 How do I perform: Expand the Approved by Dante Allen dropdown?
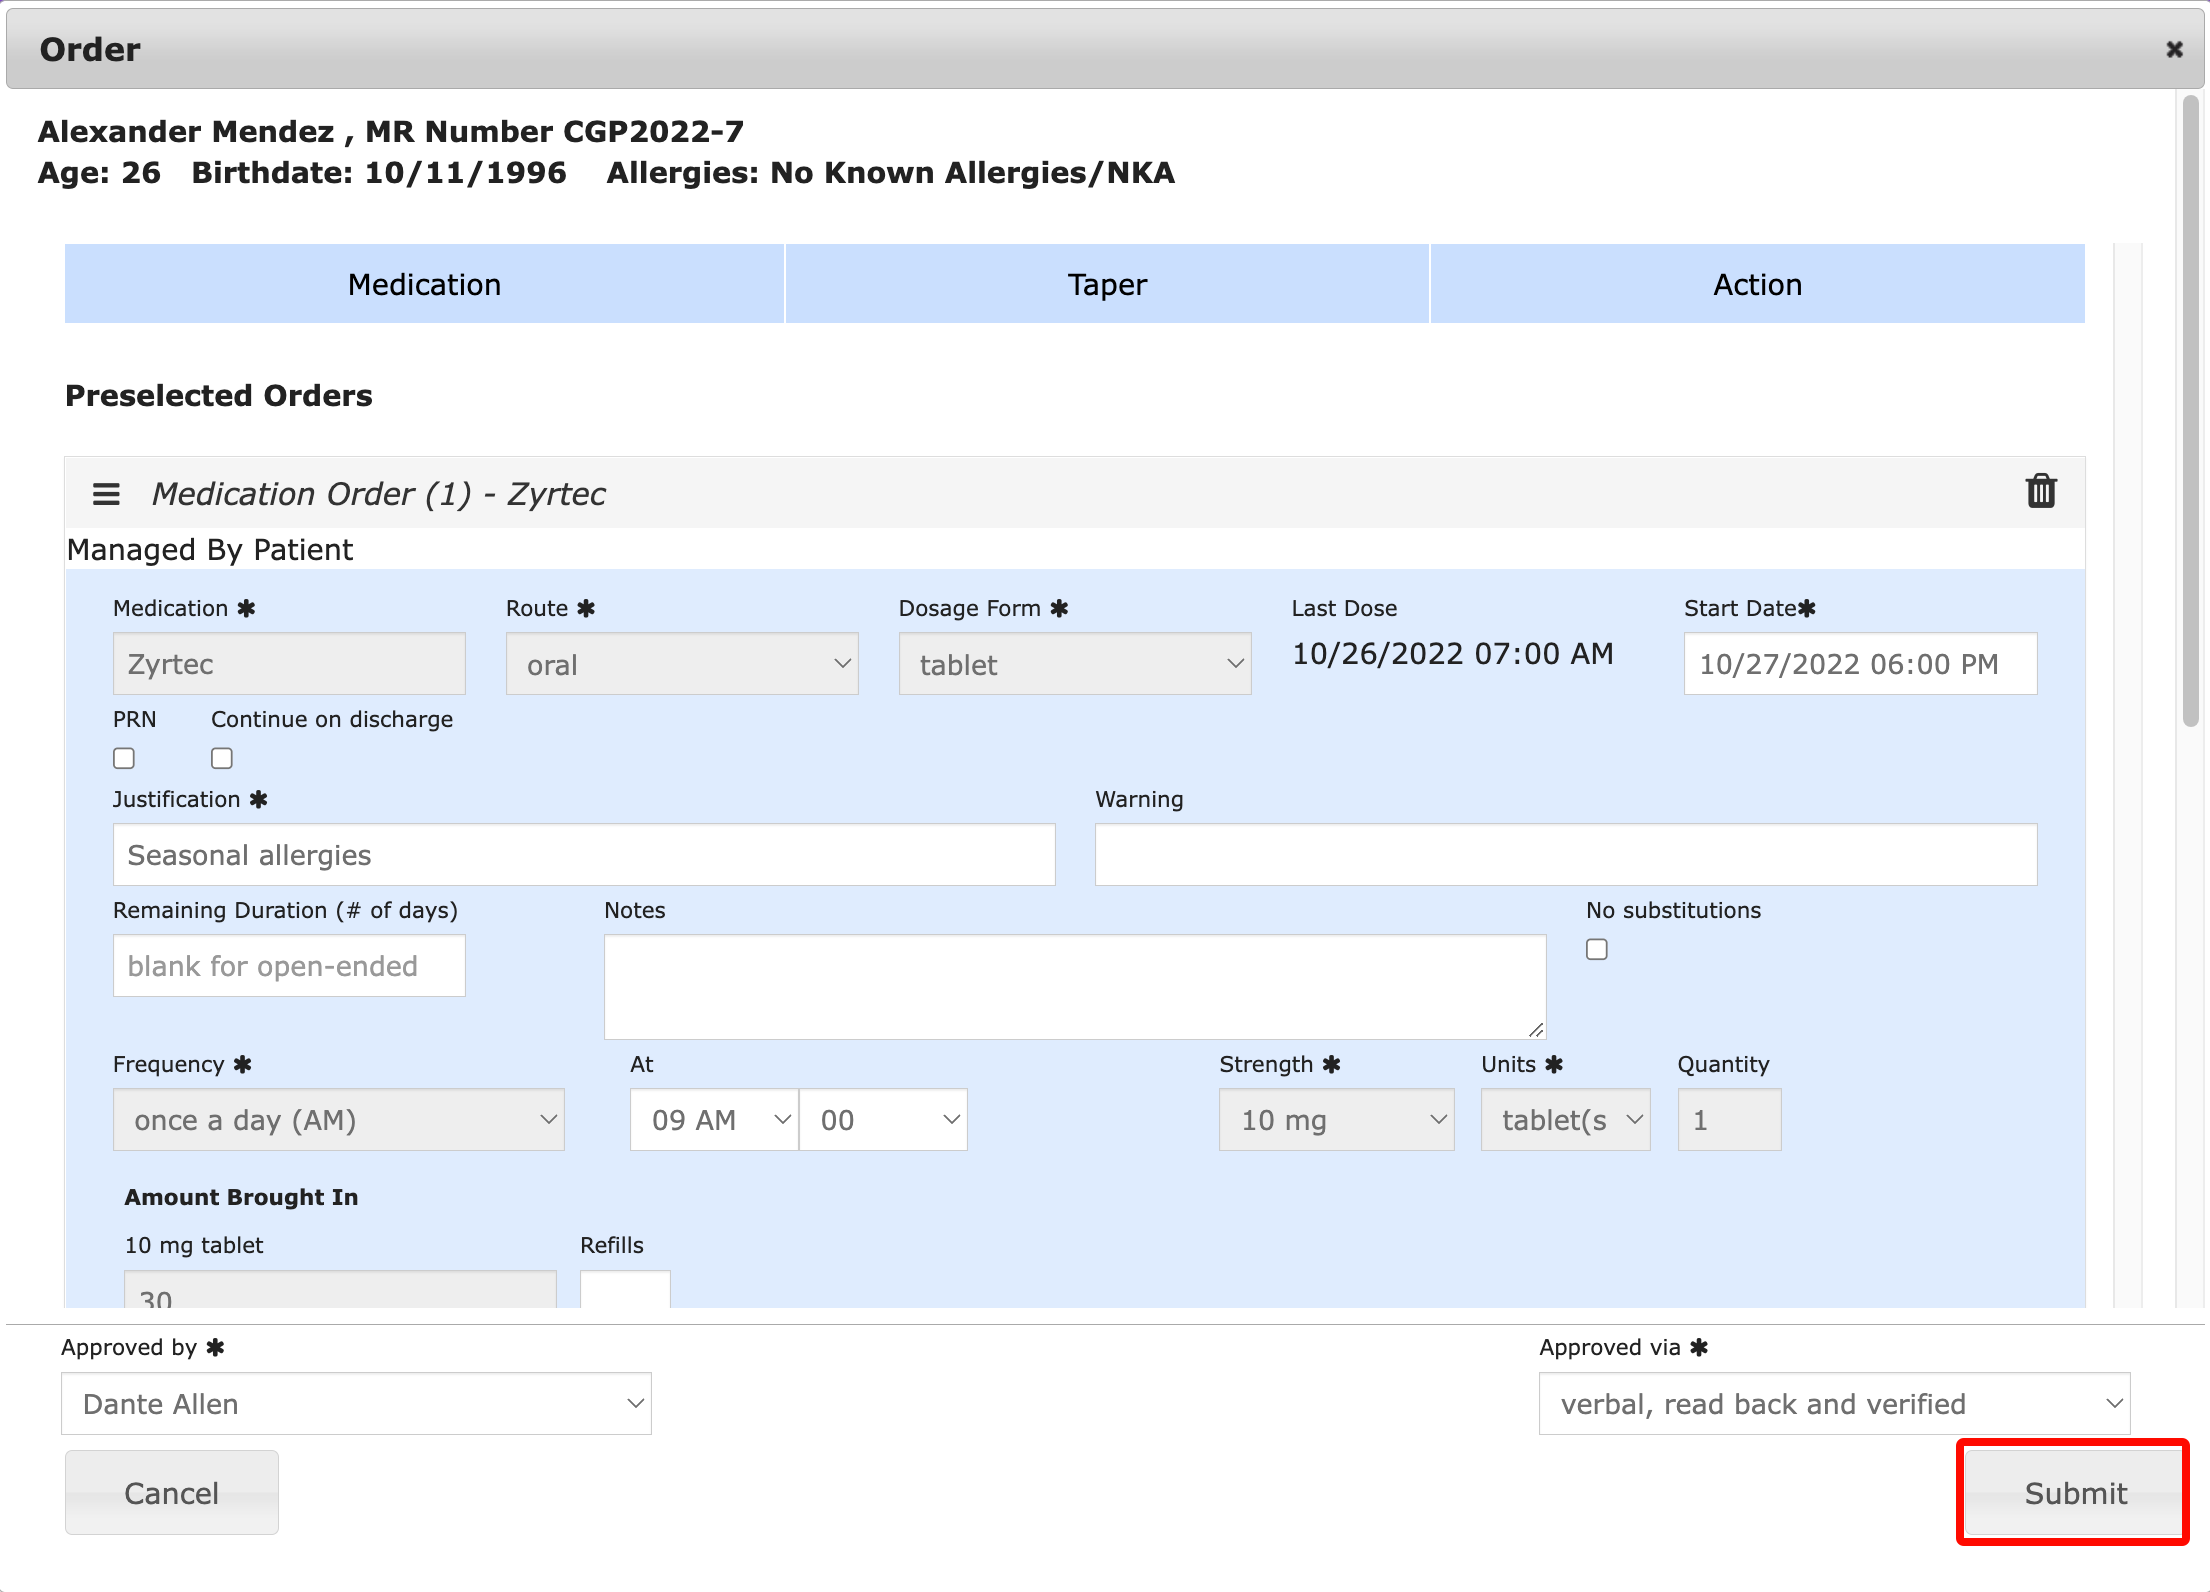(x=356, y=1404)
